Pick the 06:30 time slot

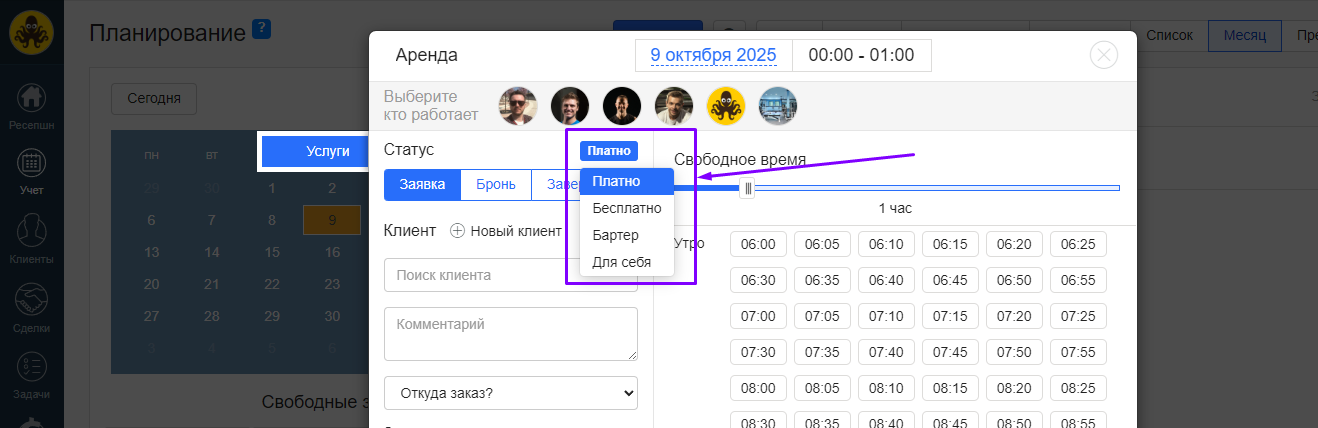coord(759,280)
